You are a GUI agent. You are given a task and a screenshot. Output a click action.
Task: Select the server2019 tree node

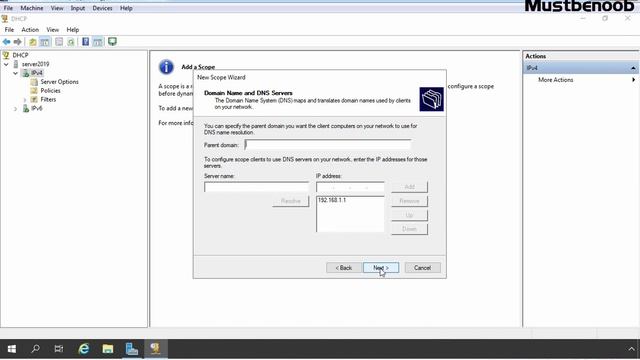tap(35, 64)
